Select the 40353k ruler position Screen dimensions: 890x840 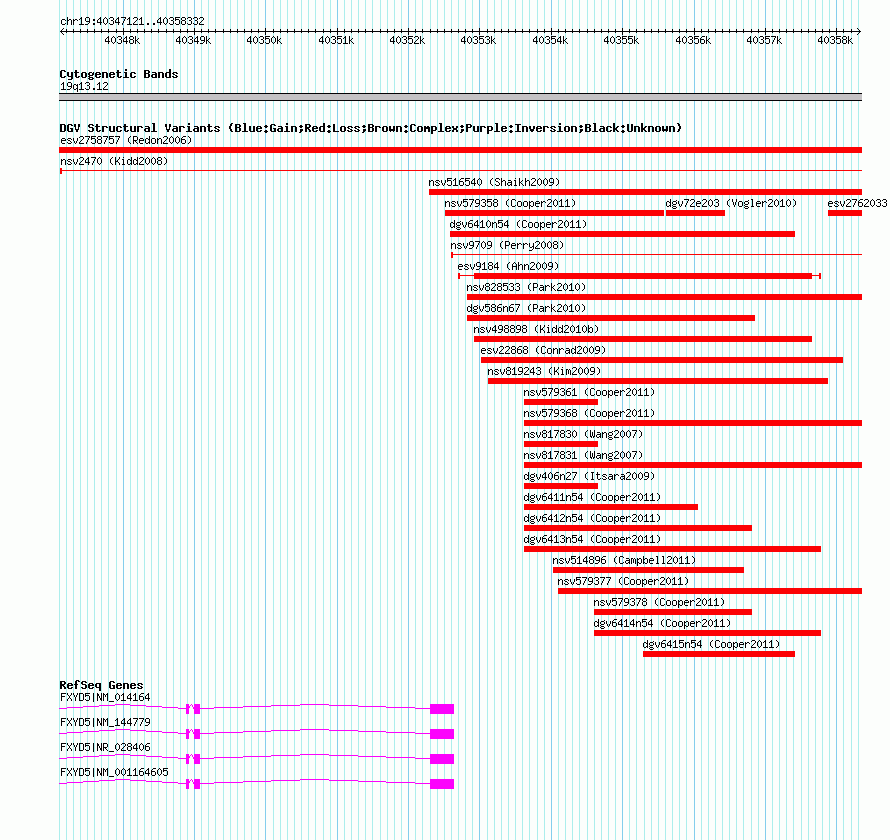pos(478,40)
